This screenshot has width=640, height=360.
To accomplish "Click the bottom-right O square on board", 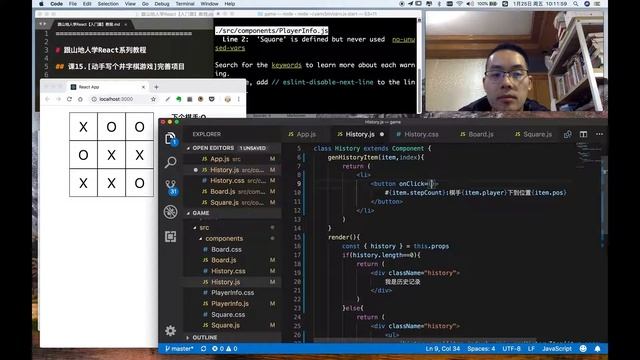I will pos(140,183).
